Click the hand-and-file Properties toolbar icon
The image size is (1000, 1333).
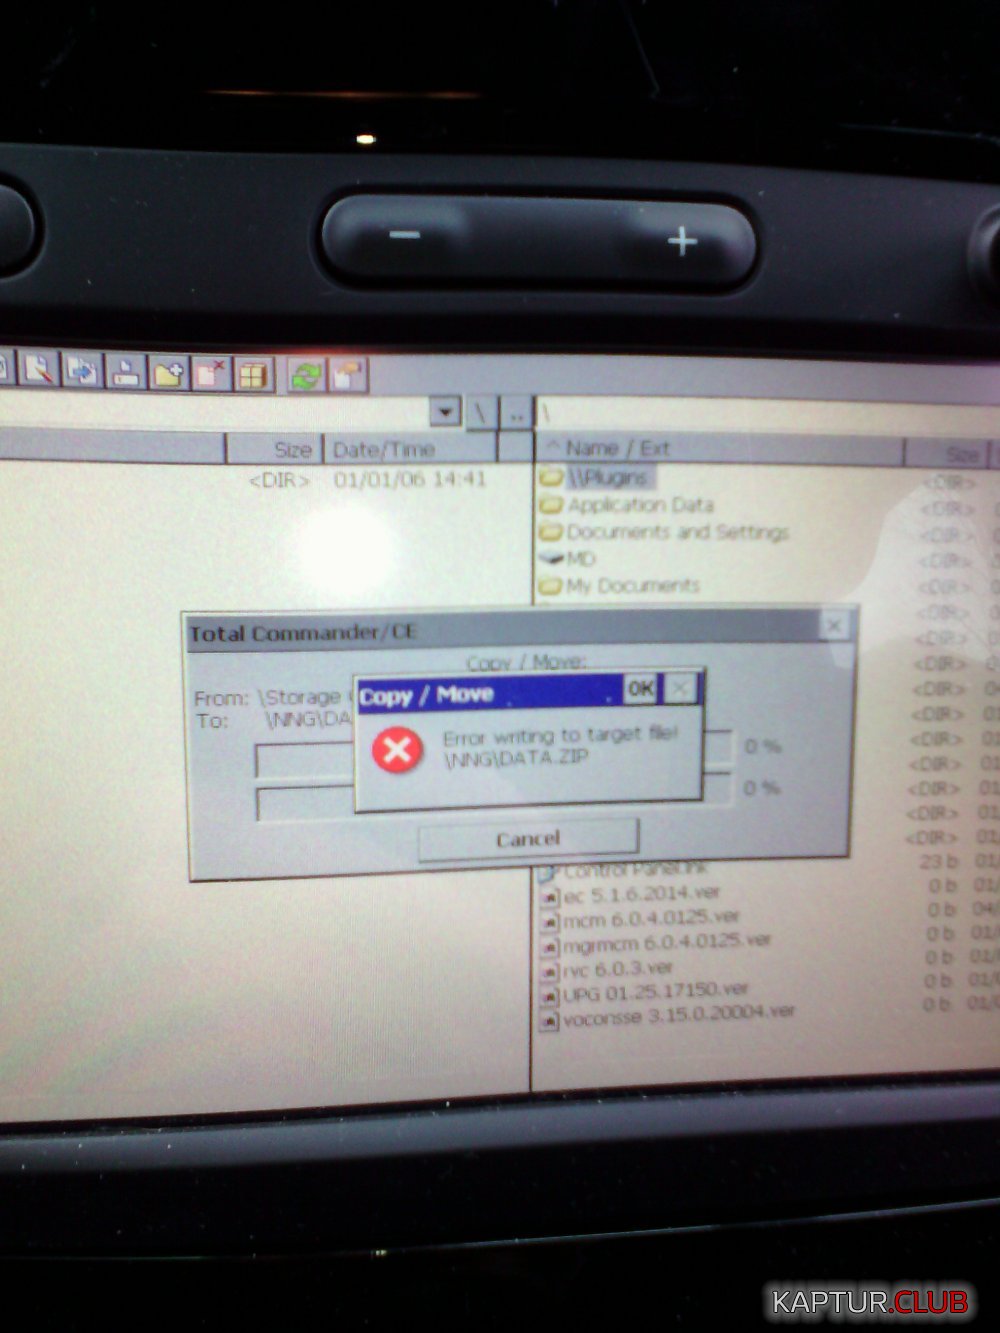(x=348, y=376)
